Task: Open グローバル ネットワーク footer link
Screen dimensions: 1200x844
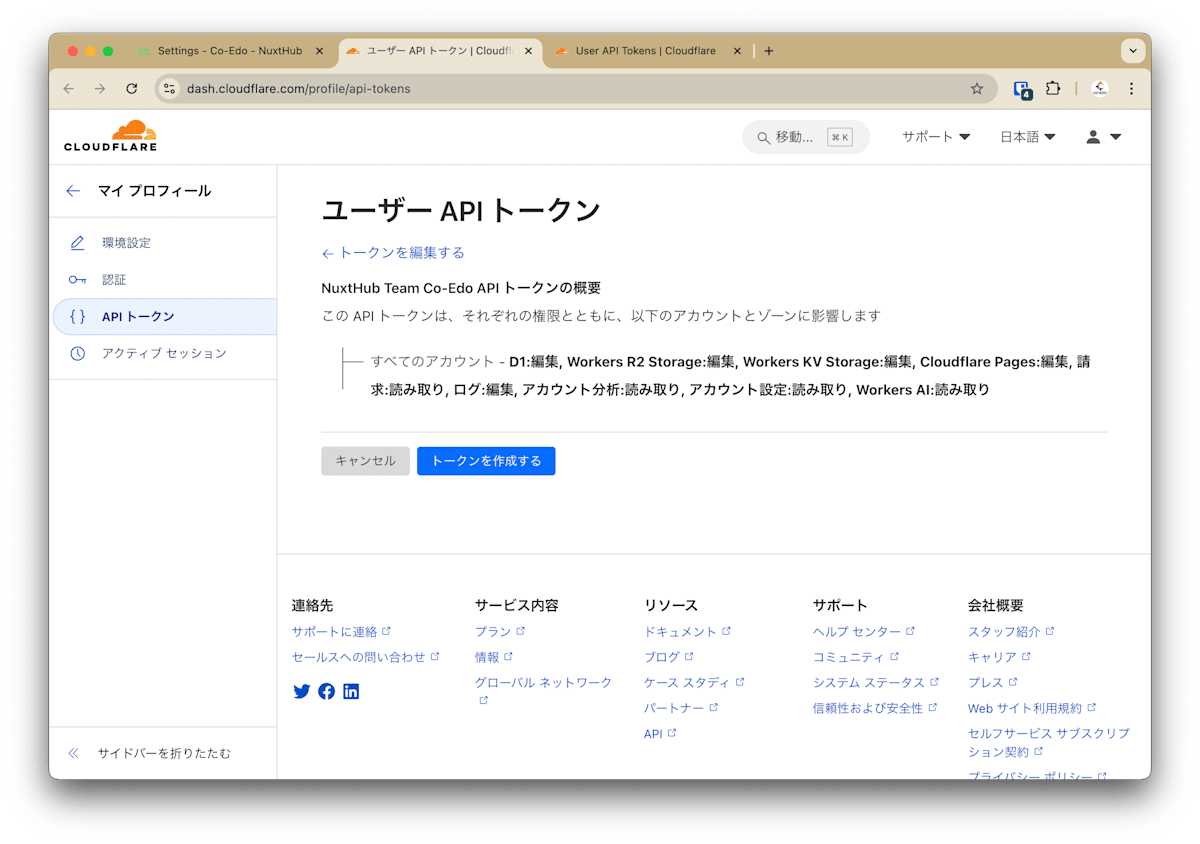Action: point(544,690)
